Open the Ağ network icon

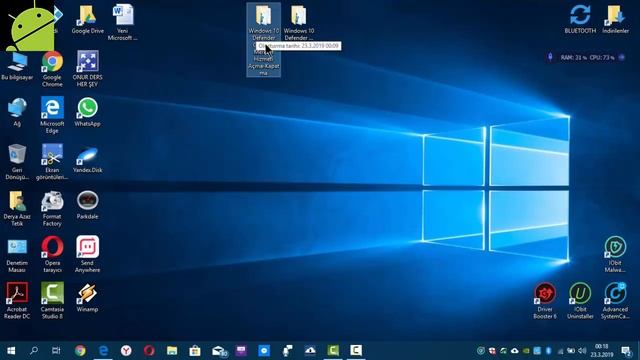click(17, 112)
